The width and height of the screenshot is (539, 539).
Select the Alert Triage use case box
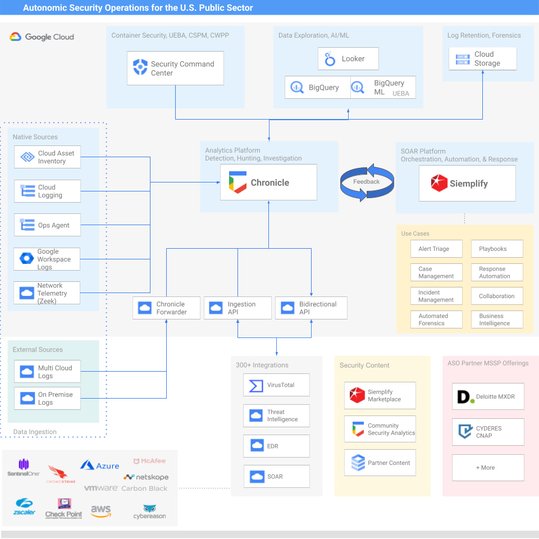pyautogui.click(x=436, y=249)
